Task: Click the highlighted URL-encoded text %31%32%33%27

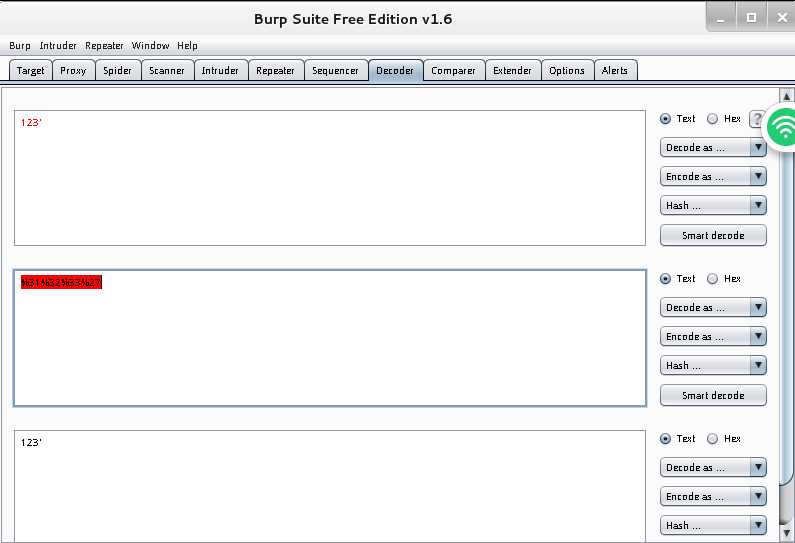Action: pyautogui.click(x=61, y=282)
